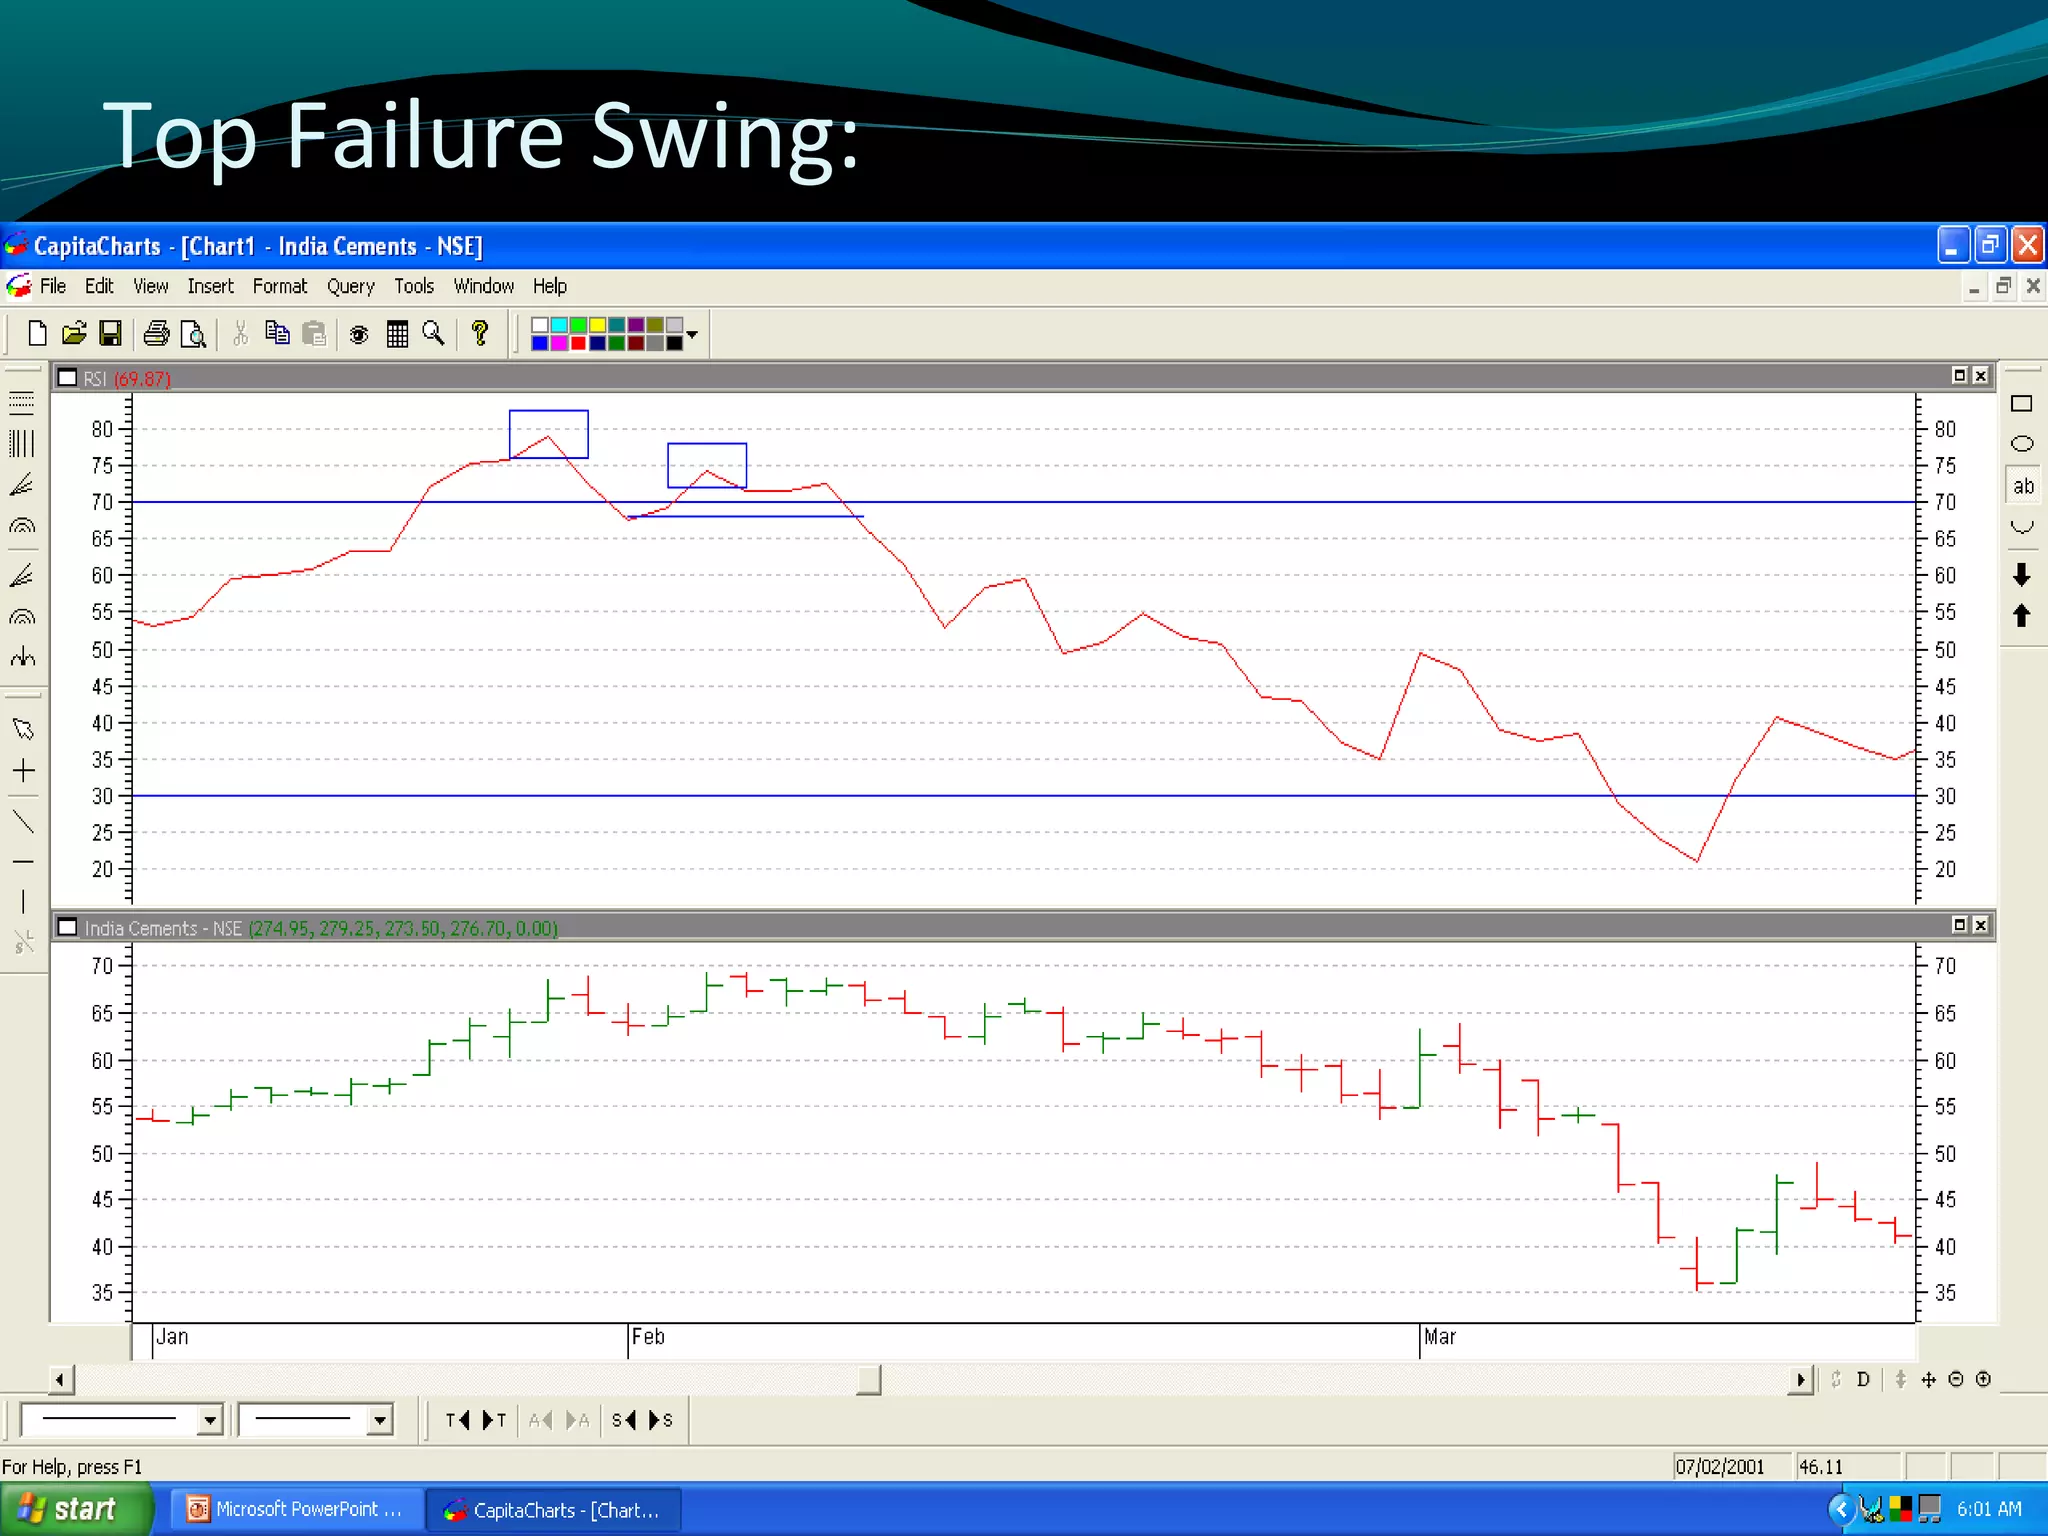
Task: Click the 'D' daily period button
Action: [x=1863, y=1379]
